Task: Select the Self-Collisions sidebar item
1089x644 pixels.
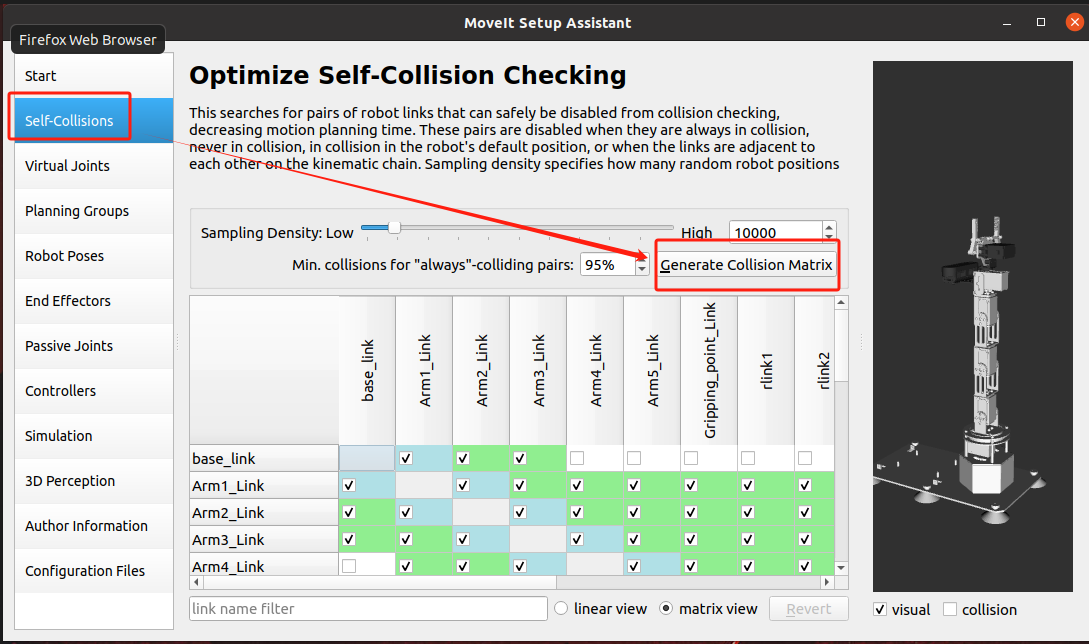Action: click(94, 121)
